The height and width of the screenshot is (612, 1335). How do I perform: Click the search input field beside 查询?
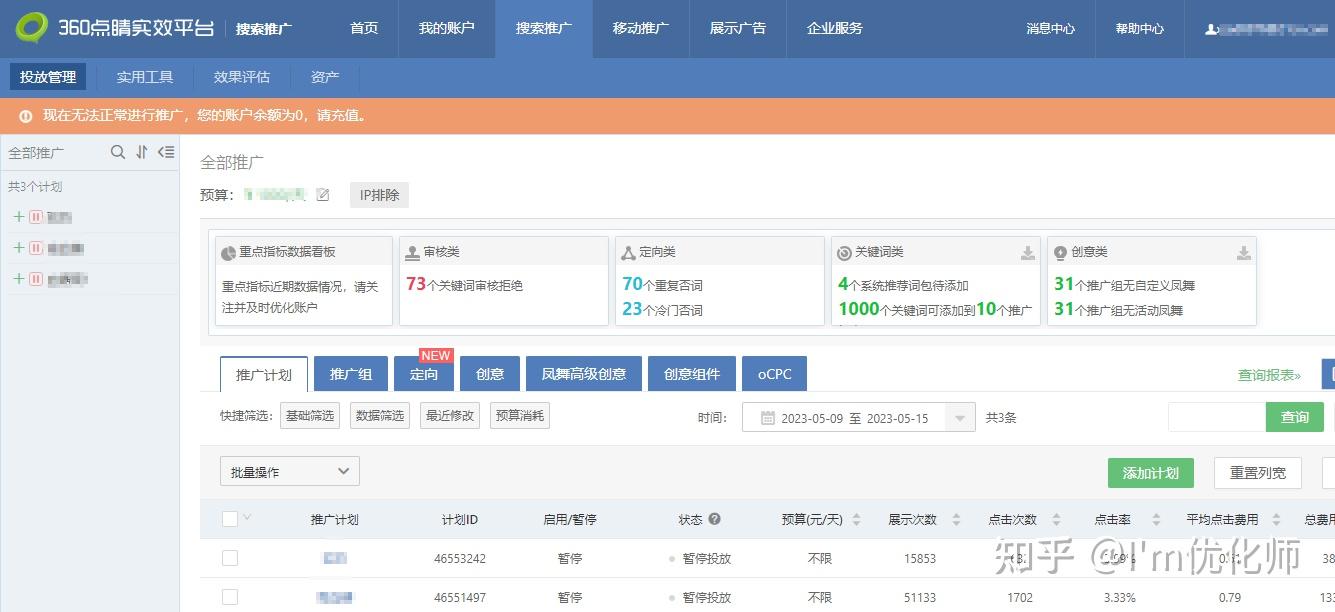[x=1216, y=417]
